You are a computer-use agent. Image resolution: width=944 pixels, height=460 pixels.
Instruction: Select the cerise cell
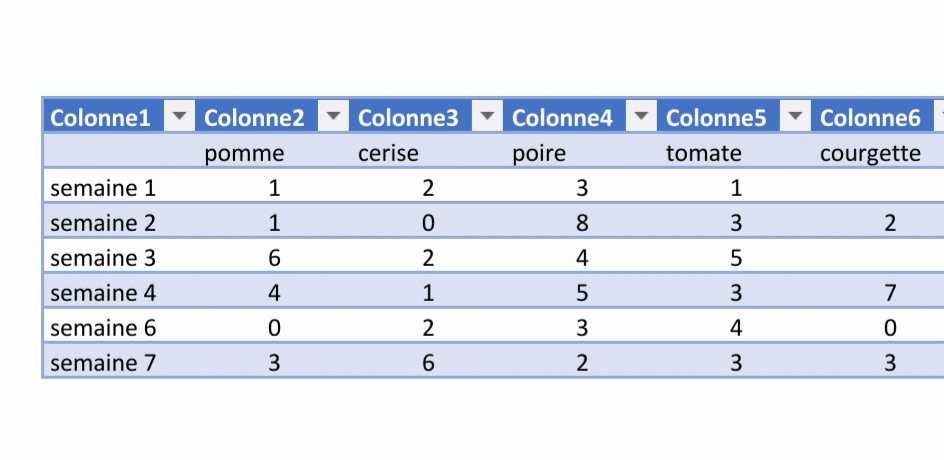388,153
